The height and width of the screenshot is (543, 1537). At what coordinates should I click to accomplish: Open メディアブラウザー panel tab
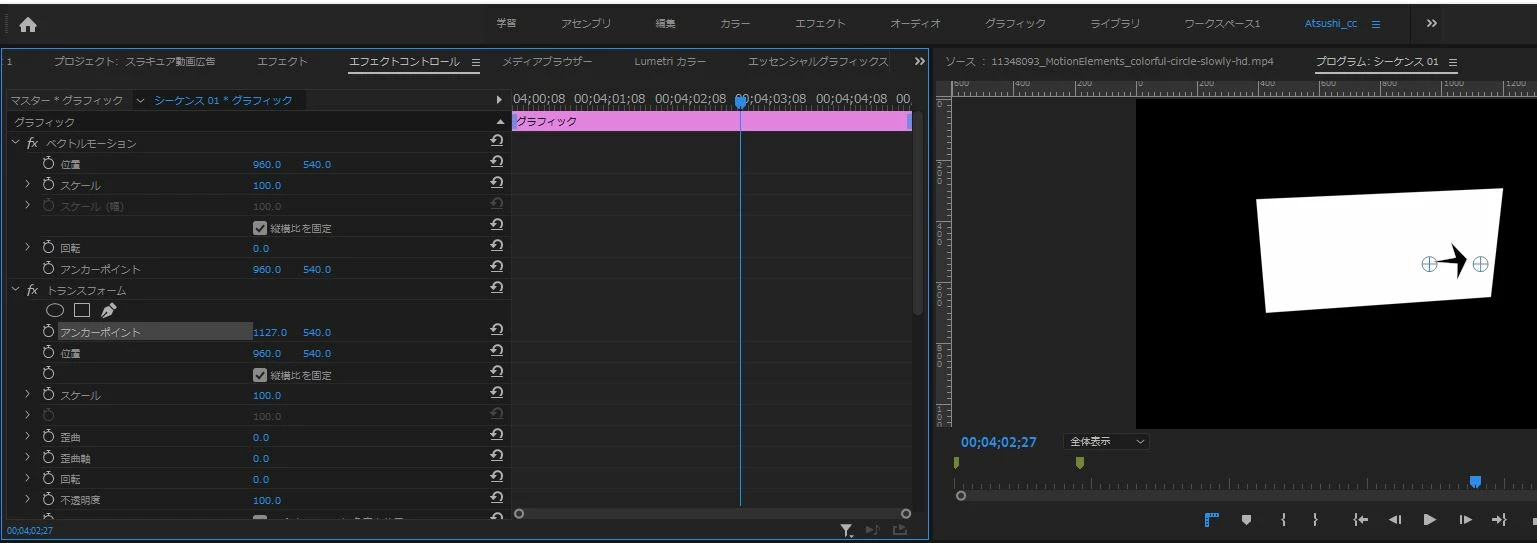tap(547, 62)
